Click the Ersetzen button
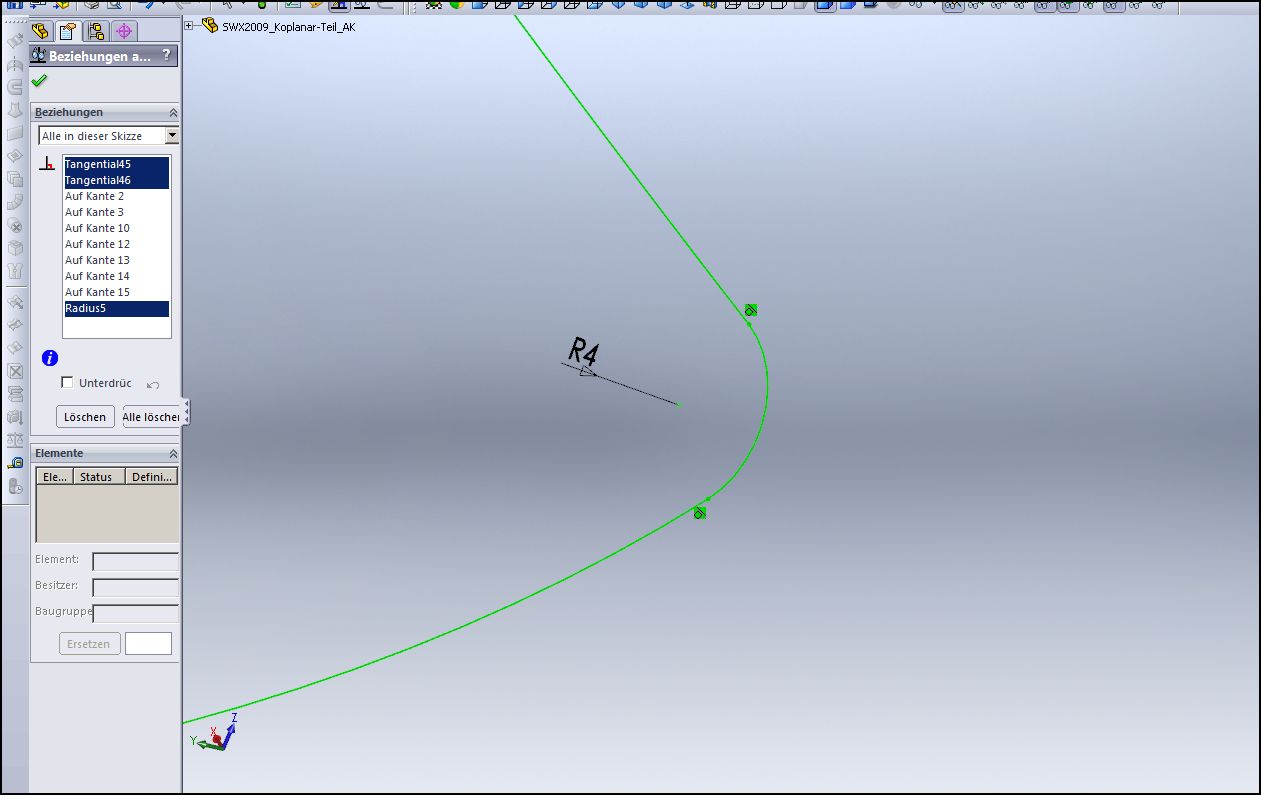This screenshot has height=795, width=1261. (90, 644)
